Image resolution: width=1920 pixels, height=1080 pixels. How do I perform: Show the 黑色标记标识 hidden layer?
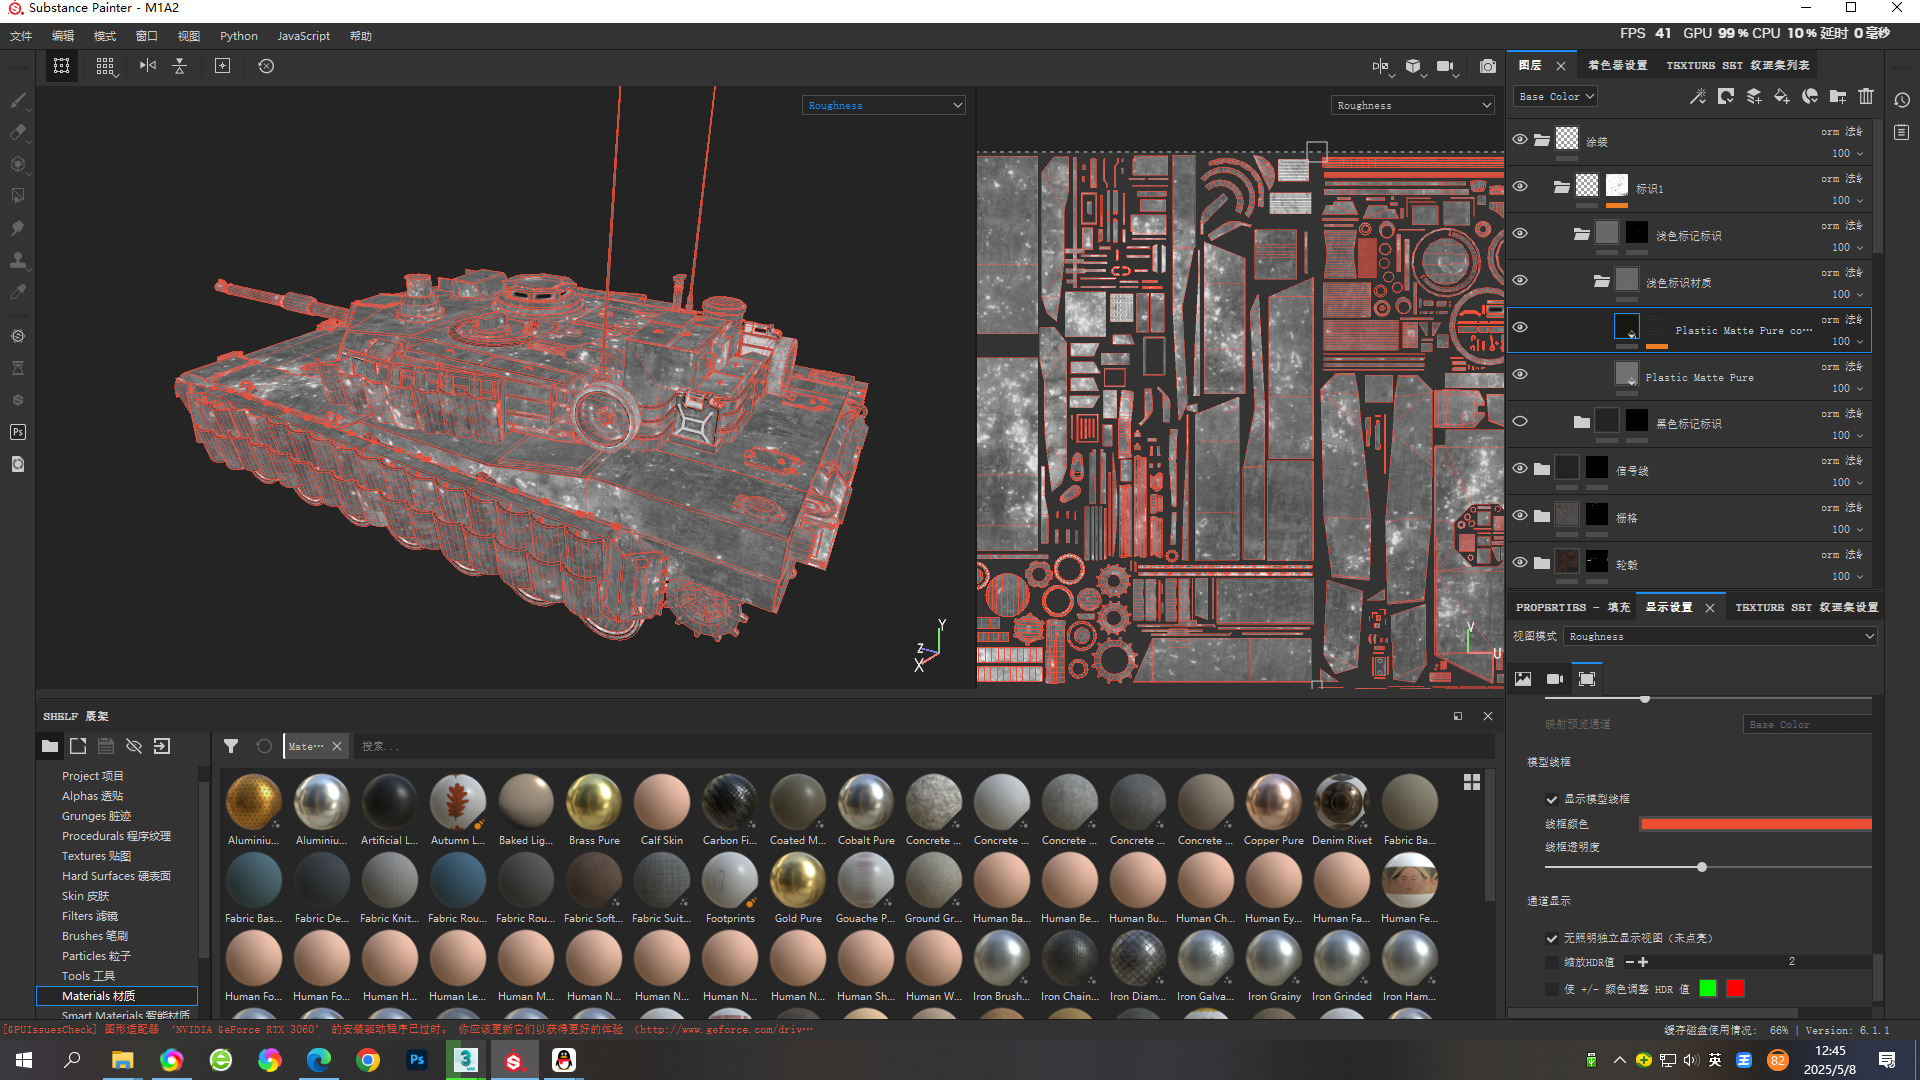(1520, 421)
